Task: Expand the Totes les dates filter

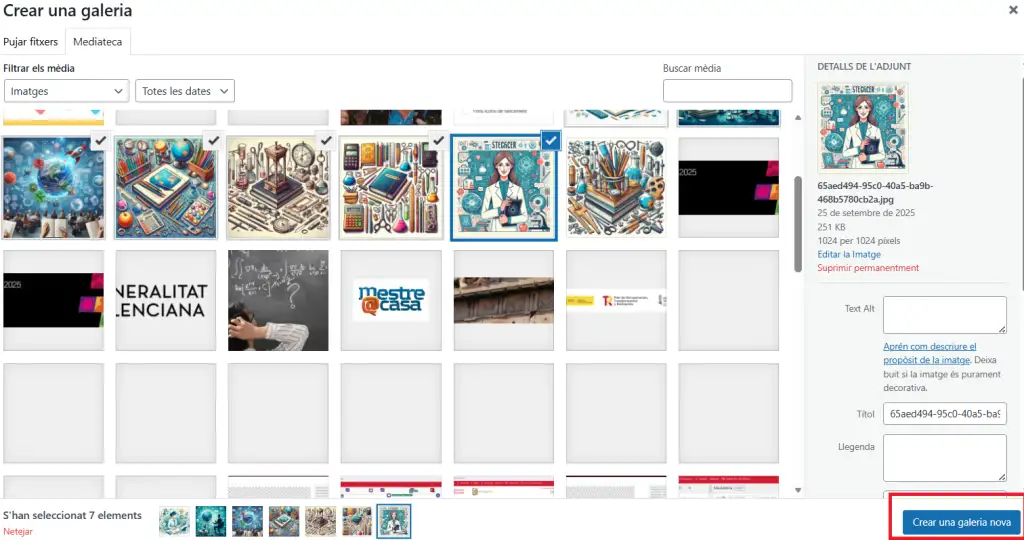Action: [184, 91]
